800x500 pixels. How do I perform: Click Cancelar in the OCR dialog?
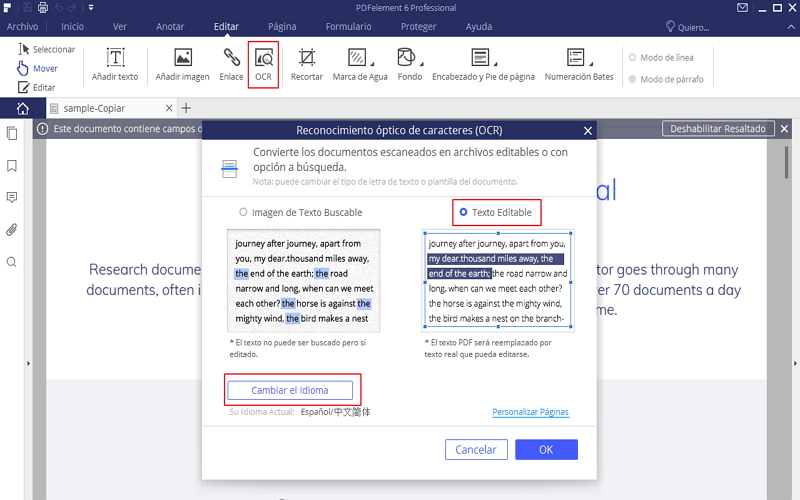click(x=476, y=449)
